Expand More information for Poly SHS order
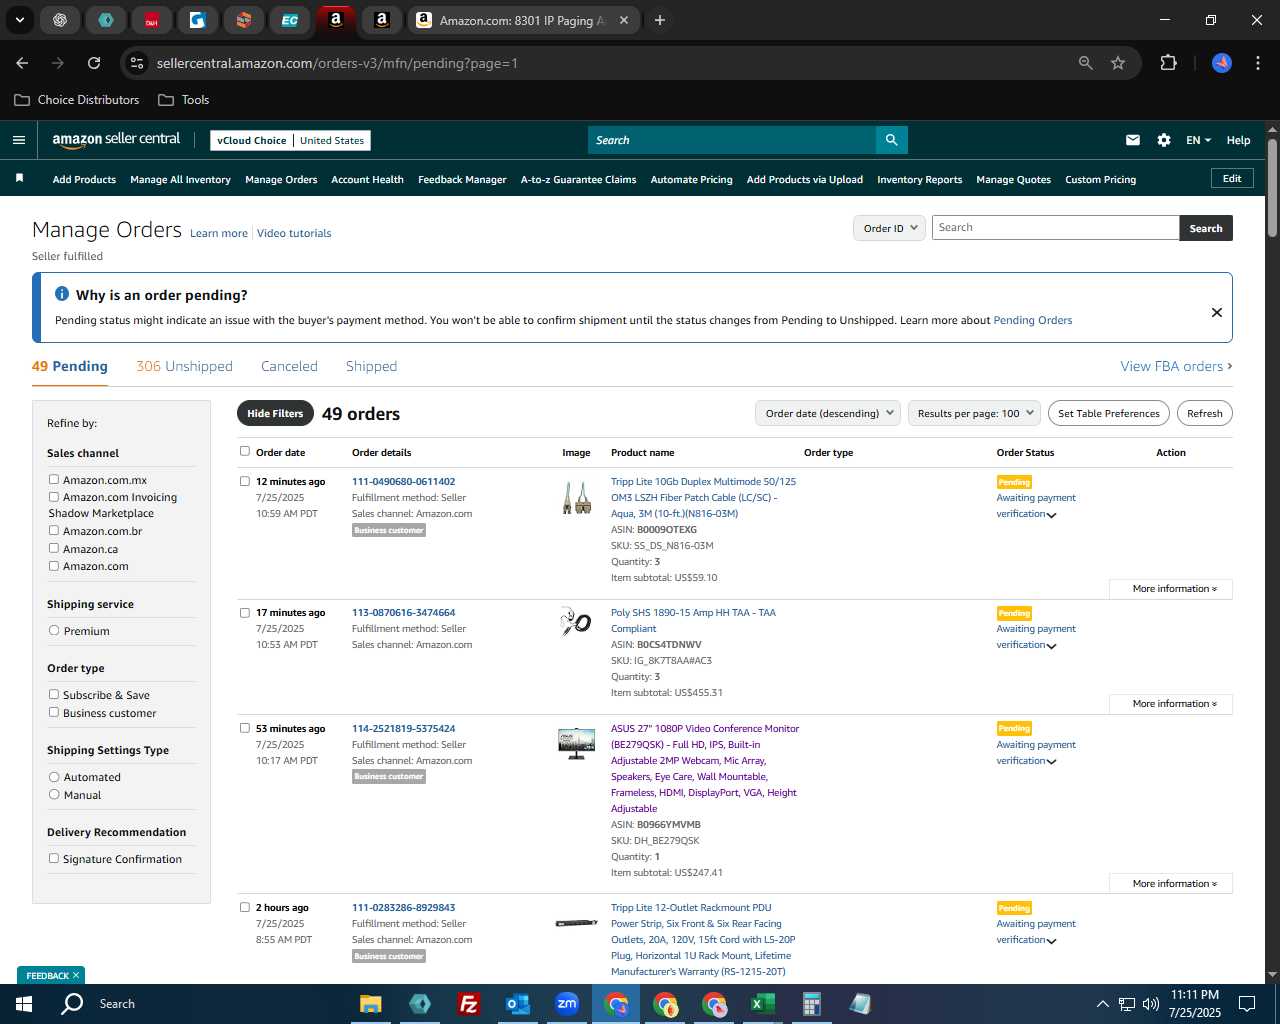This screenshot has width=1280, height=1024. [1171, 704]
